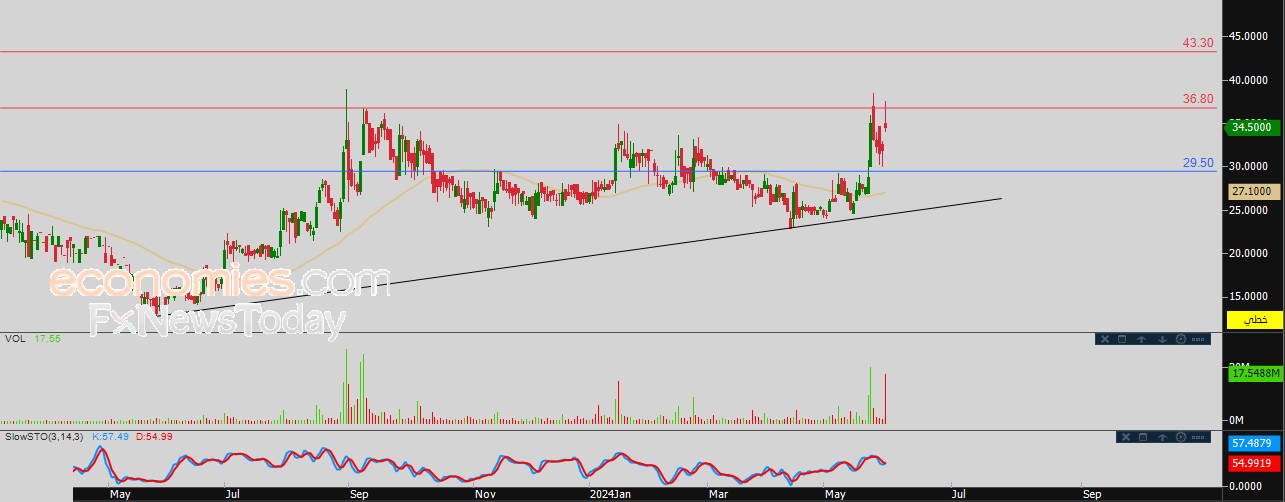Click the blue 29.50 support level label
Image resolution: width=1285 pixels, height=502 pixels.
pos(1197,163)
